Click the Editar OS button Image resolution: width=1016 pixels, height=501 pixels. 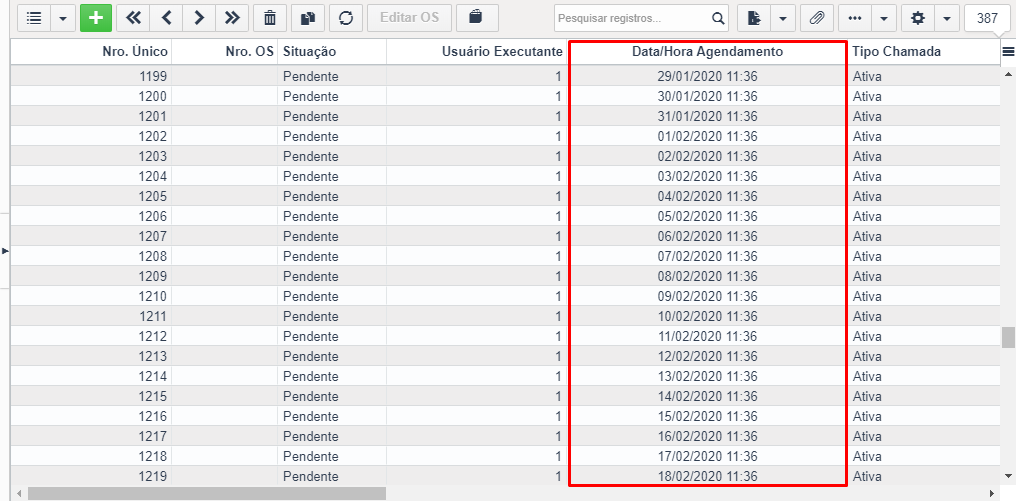click(409, 18)
